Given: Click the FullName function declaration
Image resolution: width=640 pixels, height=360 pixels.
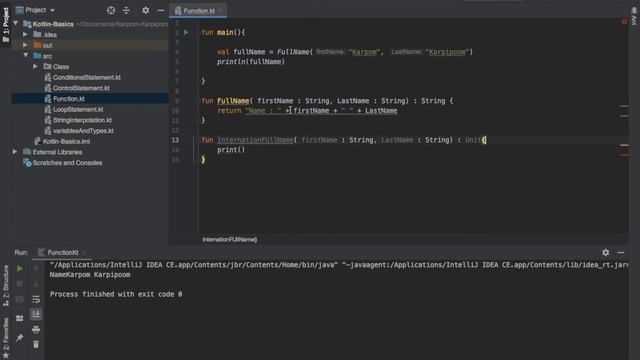Looking at the screenshot, I should tap(233, 101).
